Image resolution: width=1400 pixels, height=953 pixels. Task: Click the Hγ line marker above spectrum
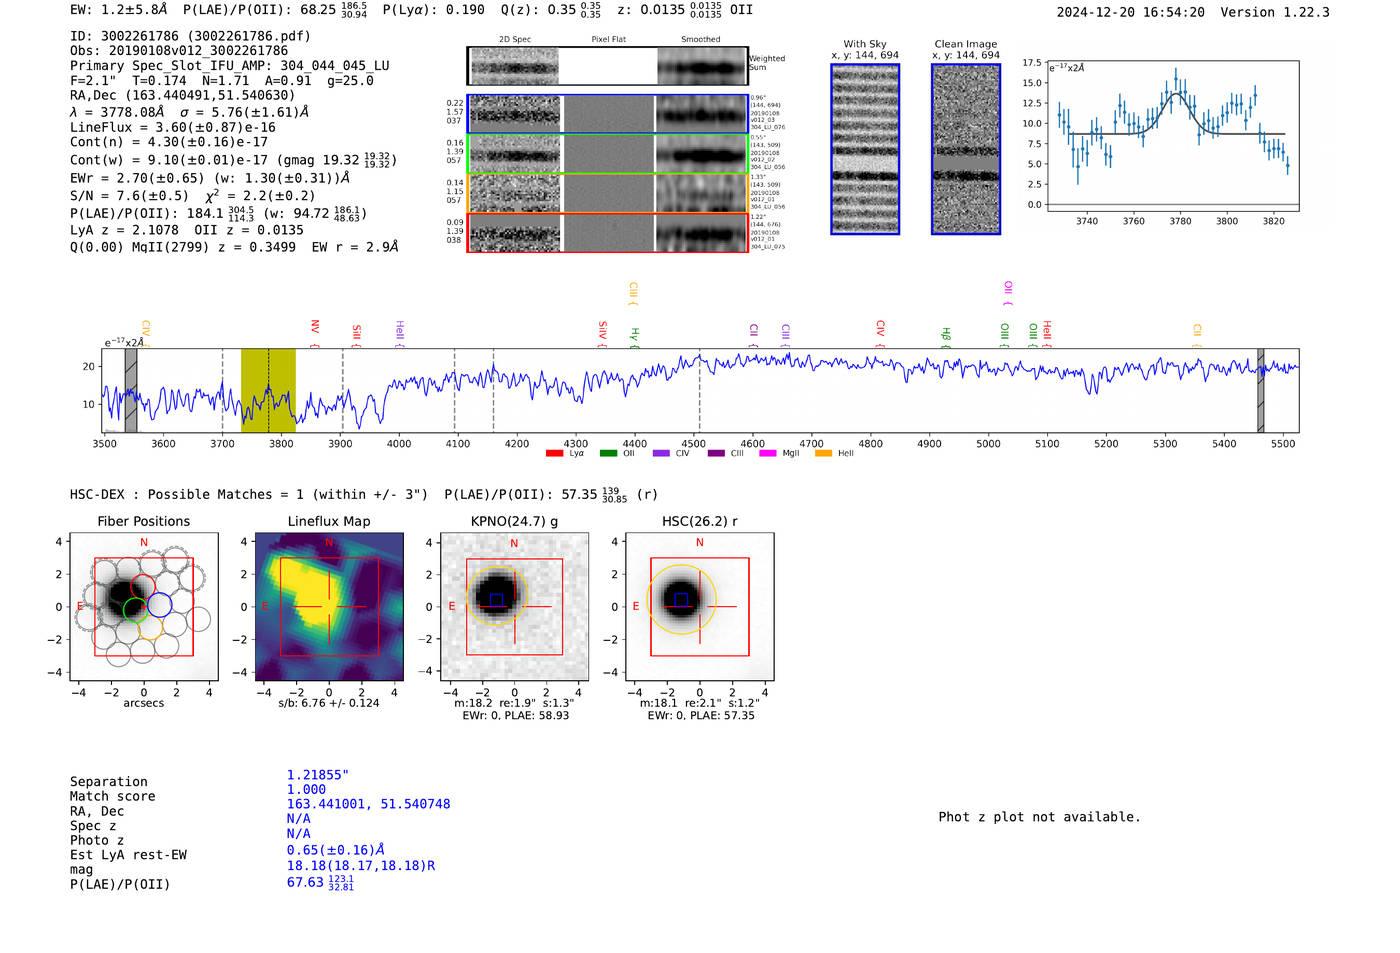tap(634, 336)
